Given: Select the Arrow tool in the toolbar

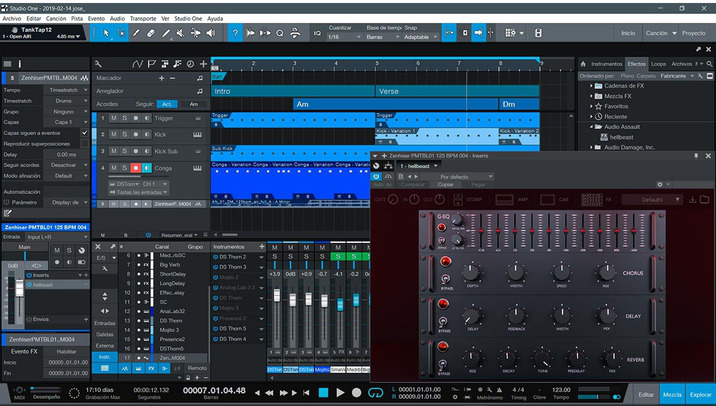Looking at the screenshot, I should coord(105,33).
